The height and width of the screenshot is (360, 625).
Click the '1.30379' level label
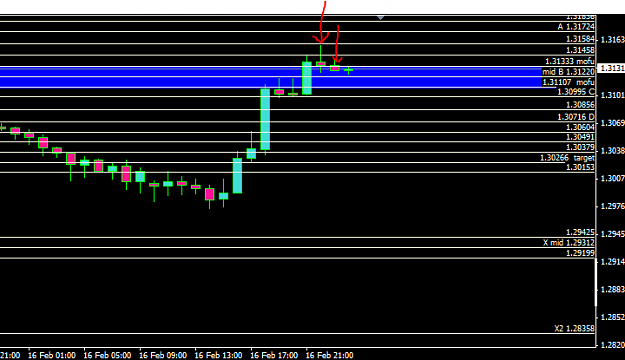(x=580, y=147)
